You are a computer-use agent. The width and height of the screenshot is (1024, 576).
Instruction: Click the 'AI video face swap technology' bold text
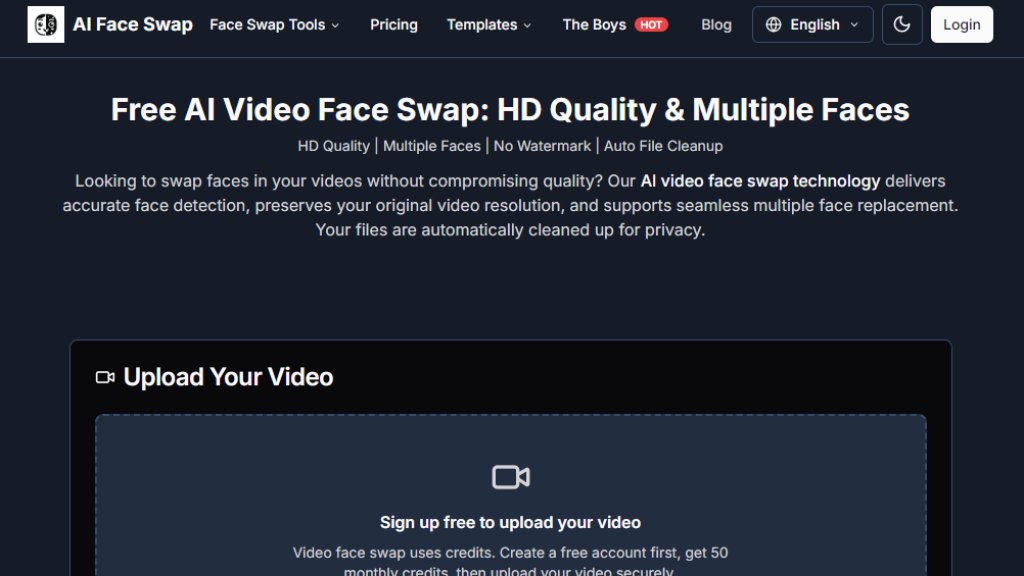tap(760, 181)
